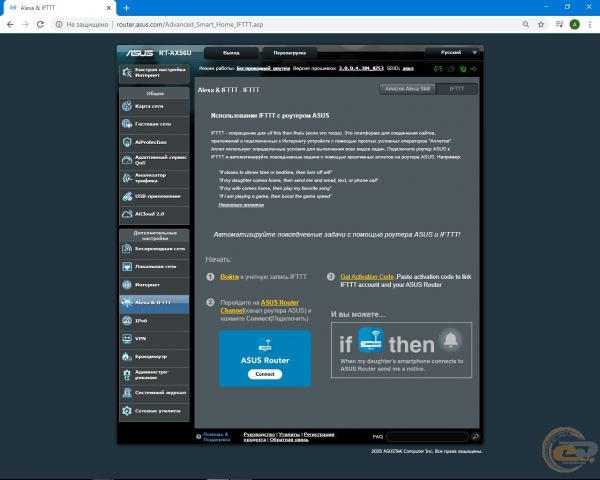The image size is (600, 480).
Task: Click the gamepad status icon in header
Action: click(438, 69)
